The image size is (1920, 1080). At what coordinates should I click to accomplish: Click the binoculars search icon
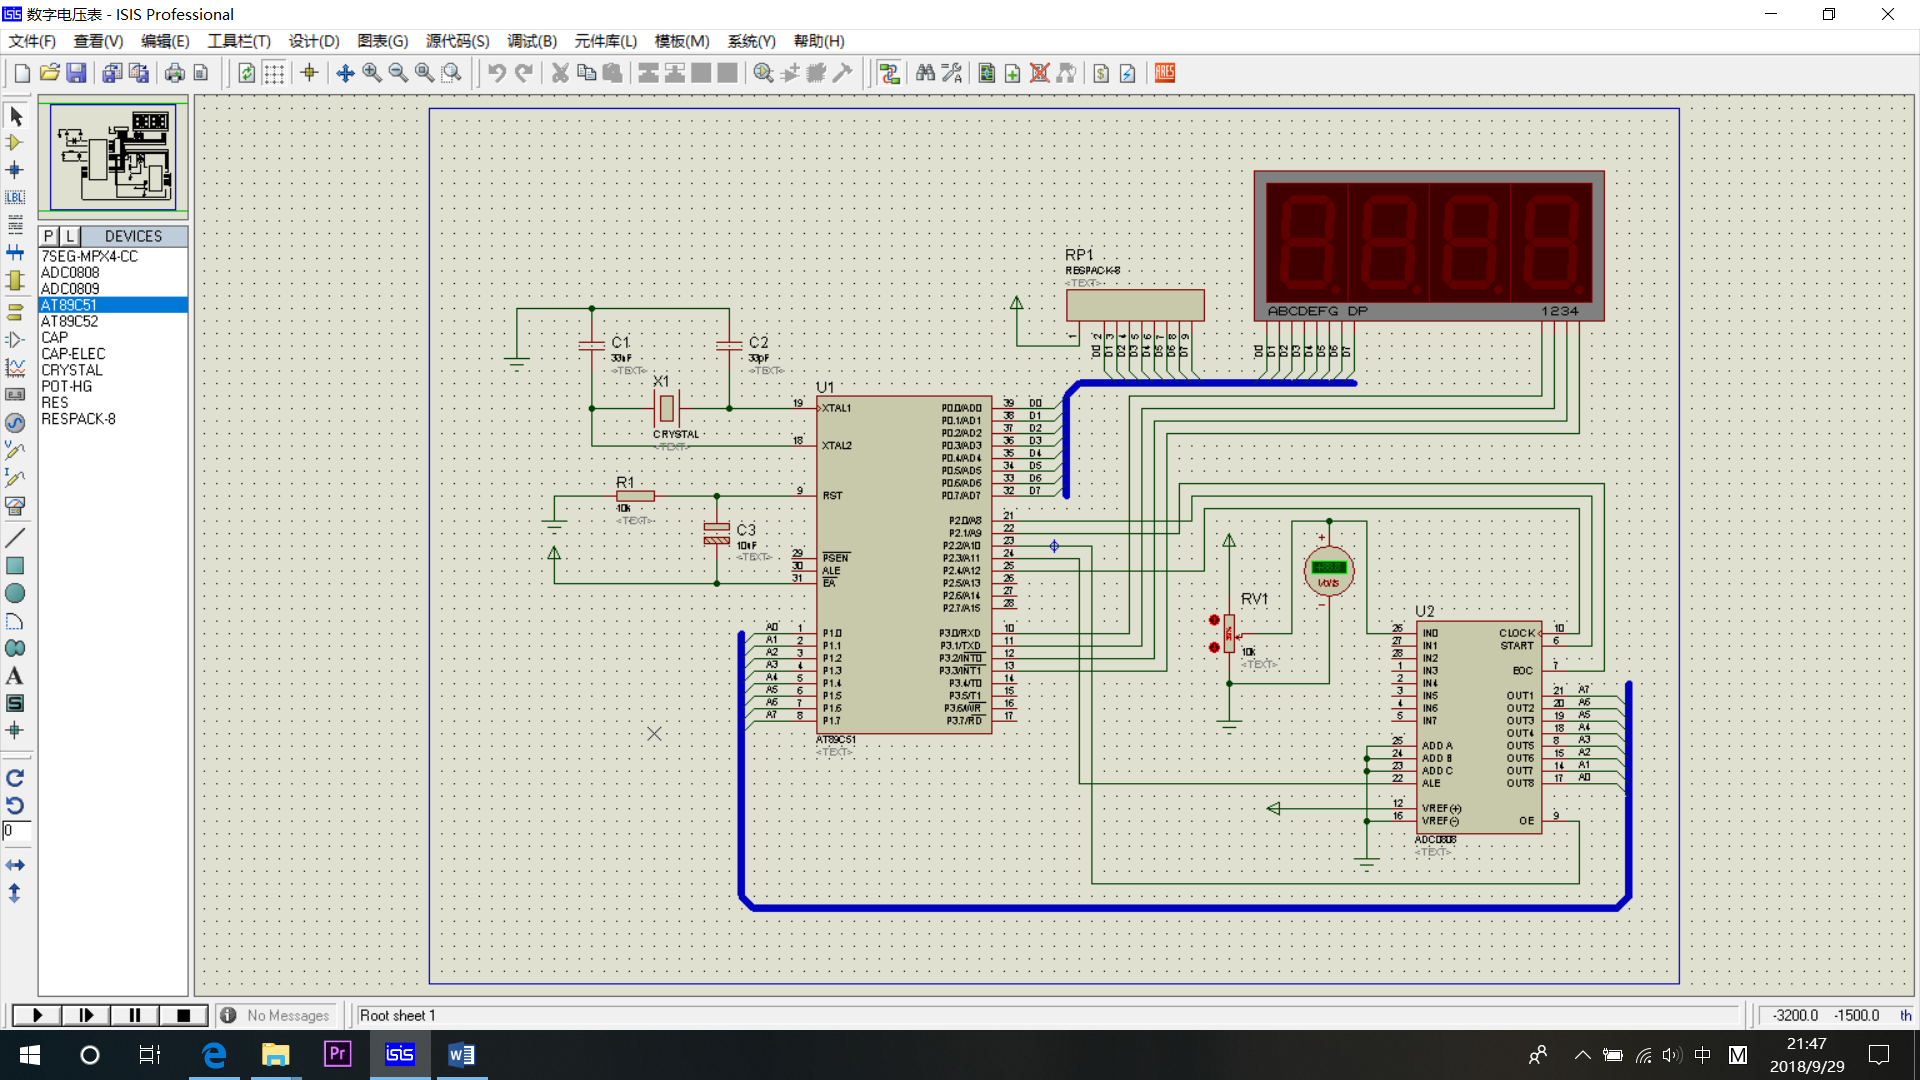pos(925,73)
